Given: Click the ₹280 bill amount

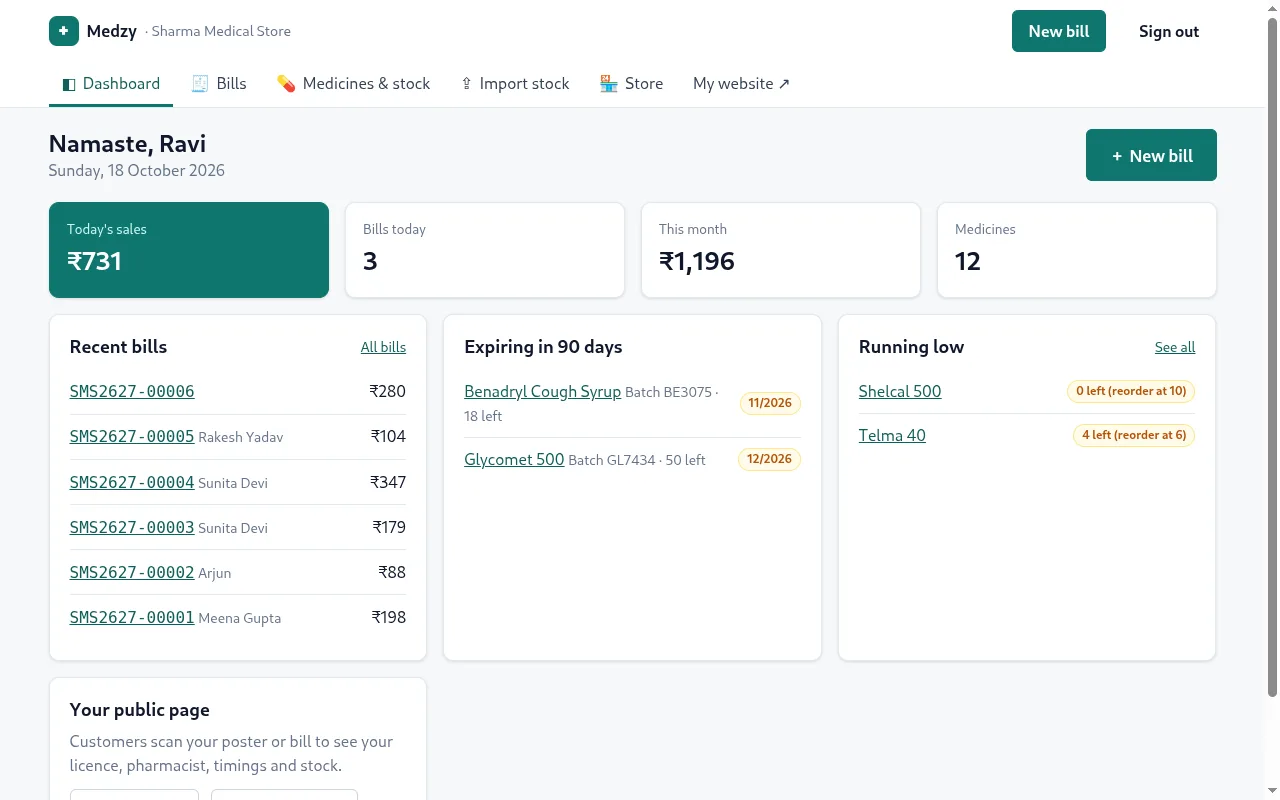Looking at the screenshot, I should (387, 391).
